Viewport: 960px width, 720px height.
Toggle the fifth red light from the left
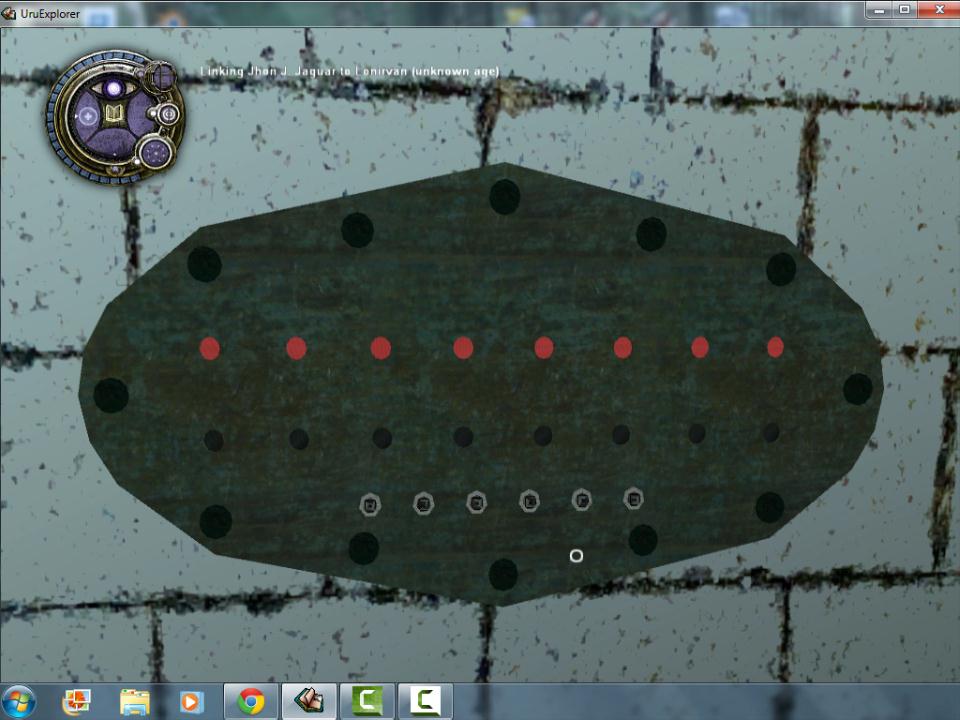(544, 347)
